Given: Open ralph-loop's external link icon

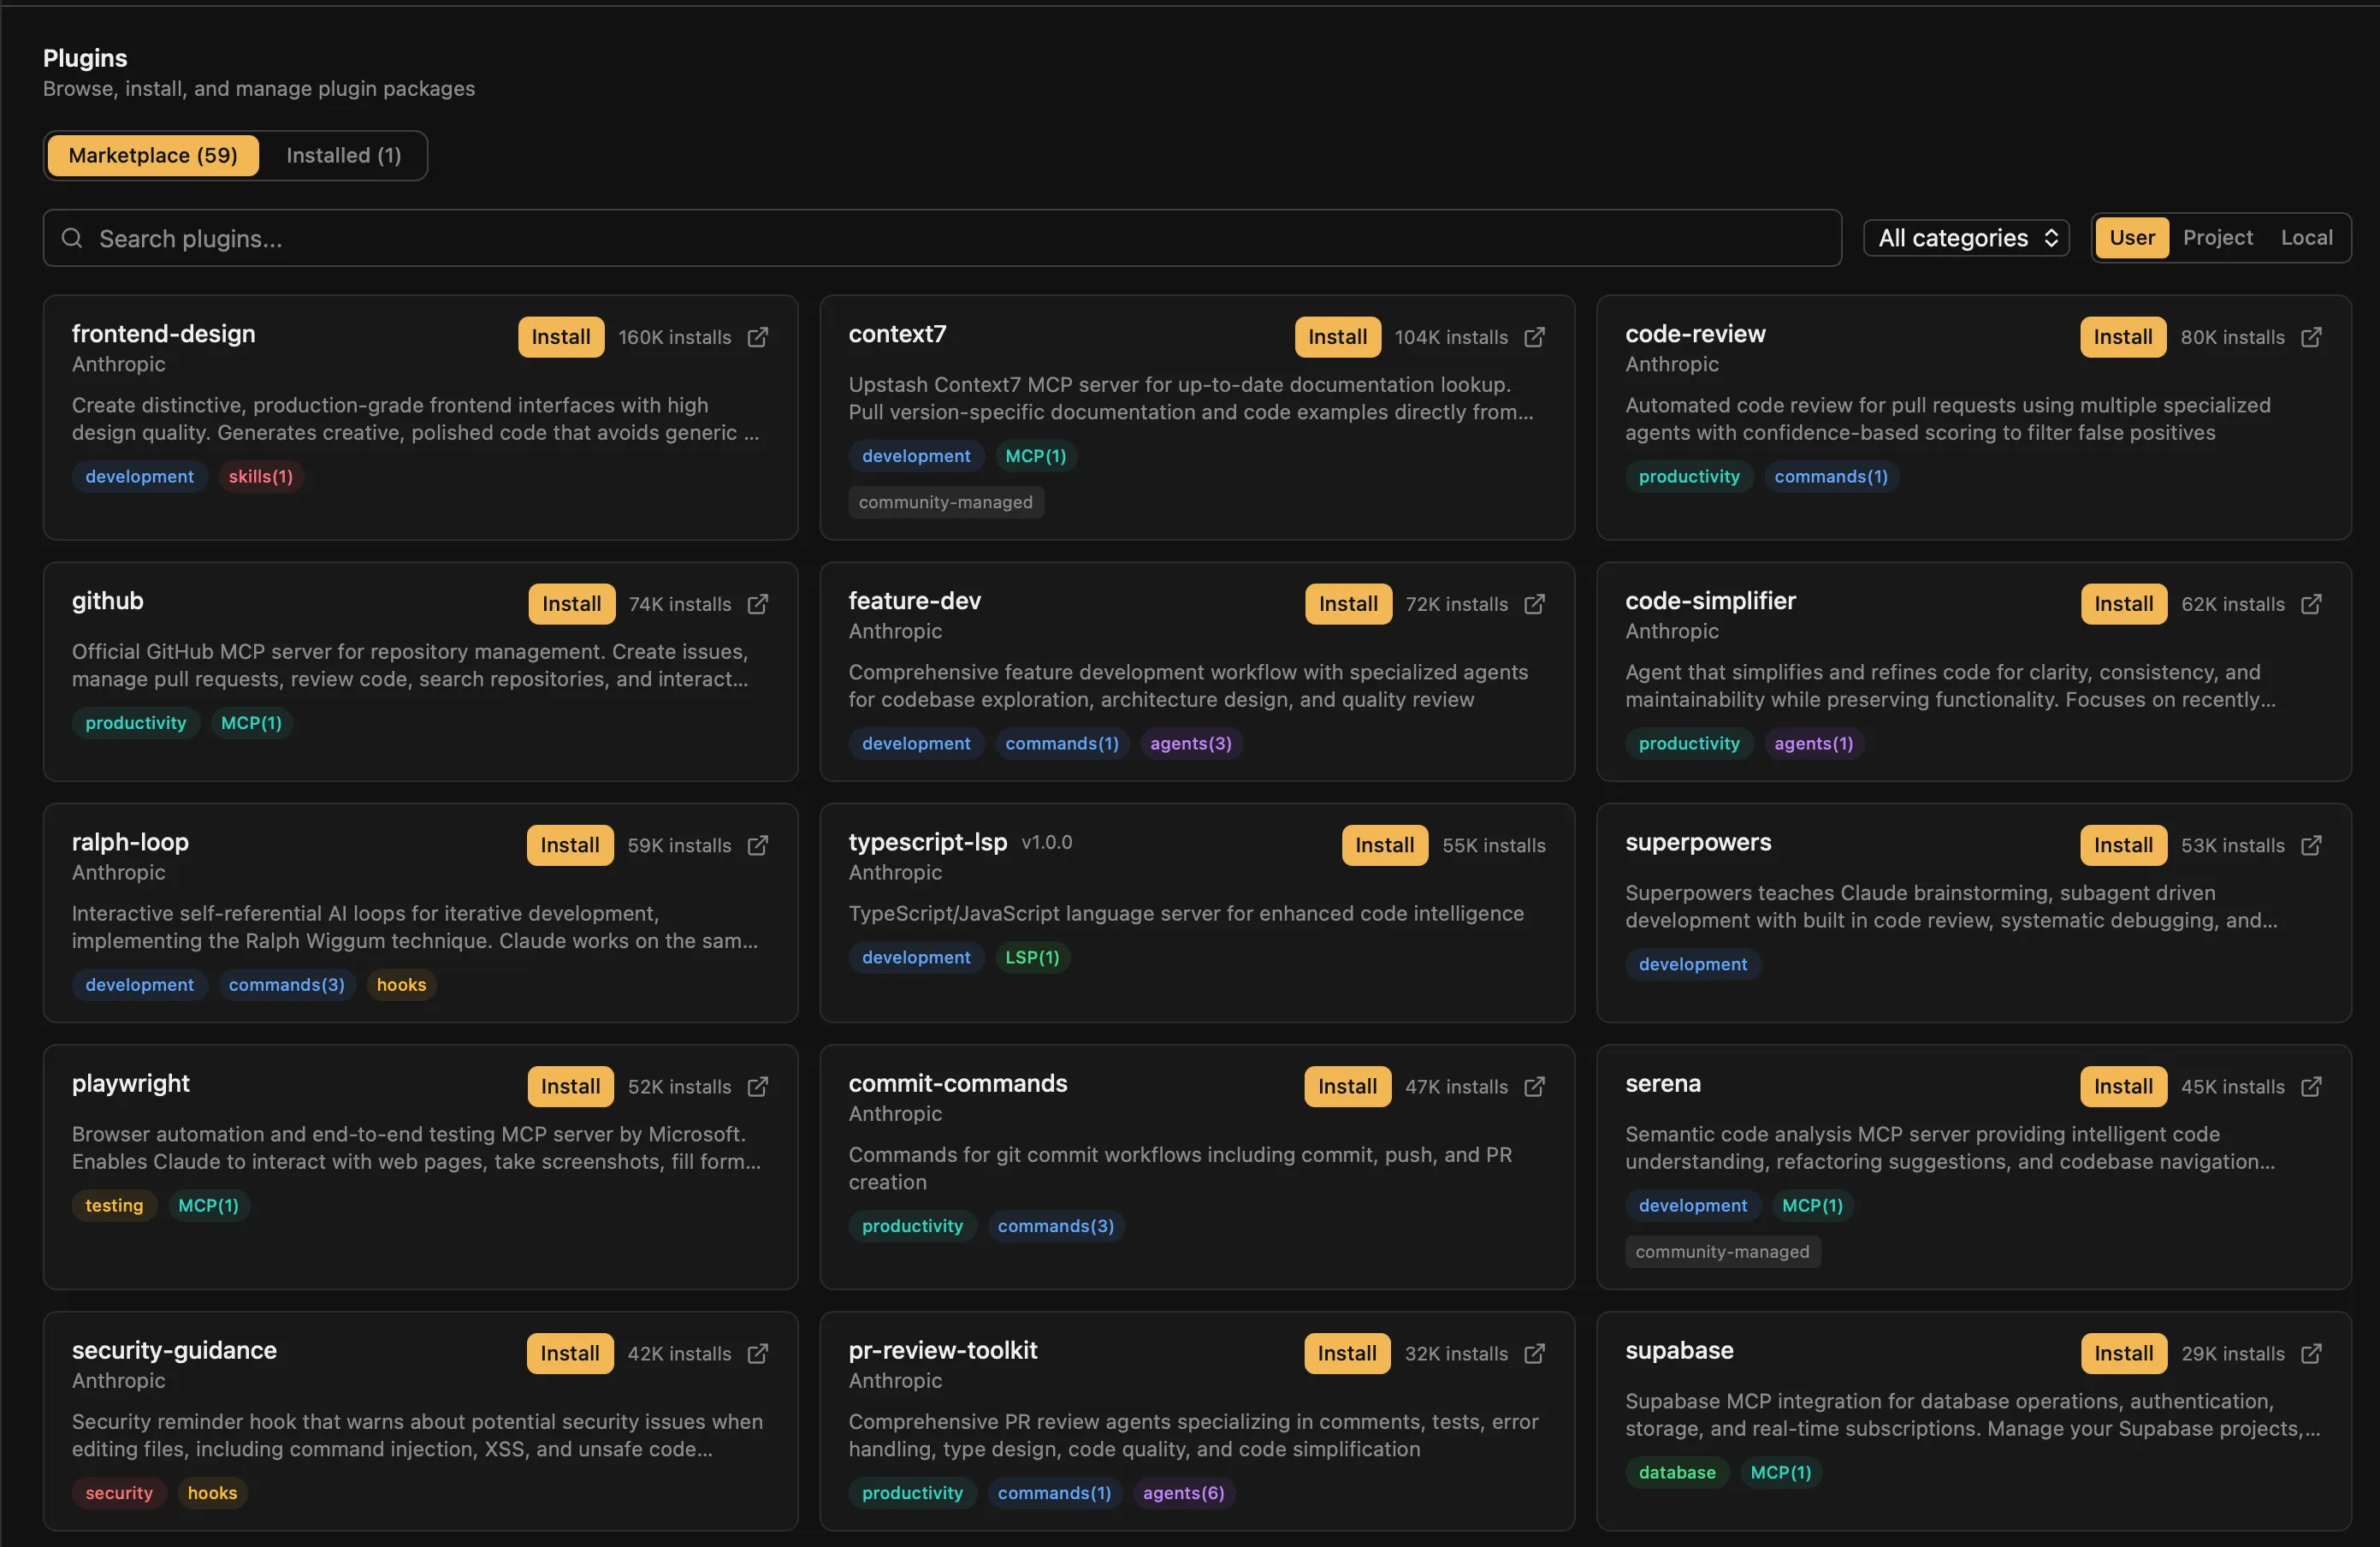Looking at the screenshot, I should coord(757,845).
